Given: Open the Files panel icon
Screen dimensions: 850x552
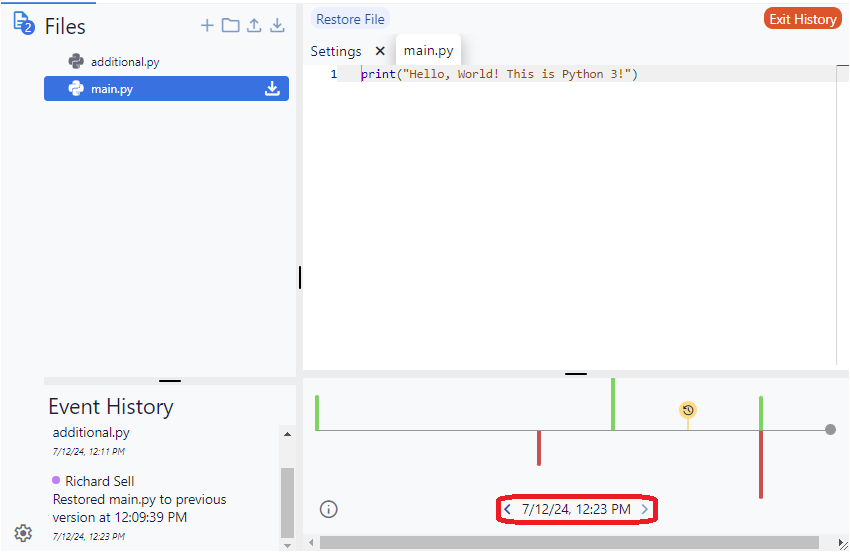Looking at the screenshot, I should 23,24.
